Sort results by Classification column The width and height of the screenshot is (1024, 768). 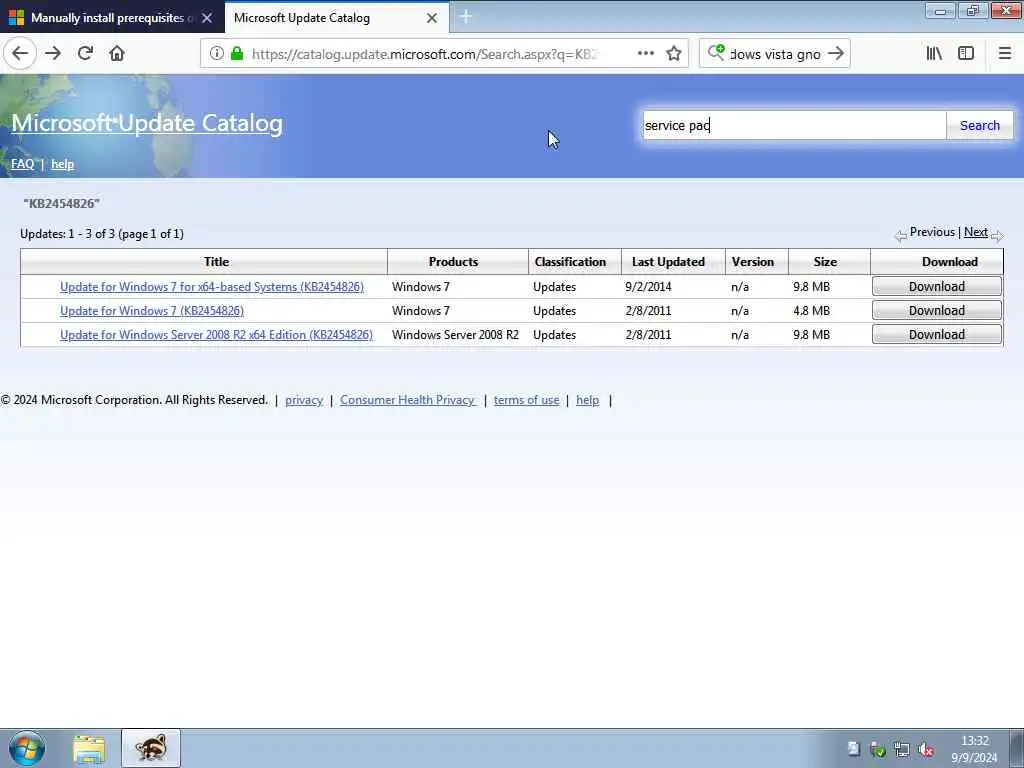click(570, 261)
